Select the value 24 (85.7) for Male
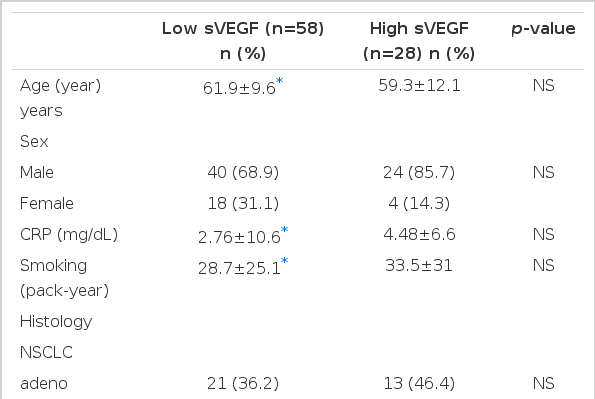Screen dimensions: 595x399 [419, 172]
